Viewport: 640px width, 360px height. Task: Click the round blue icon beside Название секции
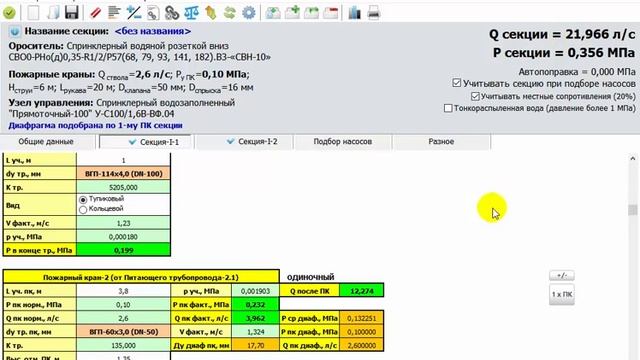click(15, 31)
